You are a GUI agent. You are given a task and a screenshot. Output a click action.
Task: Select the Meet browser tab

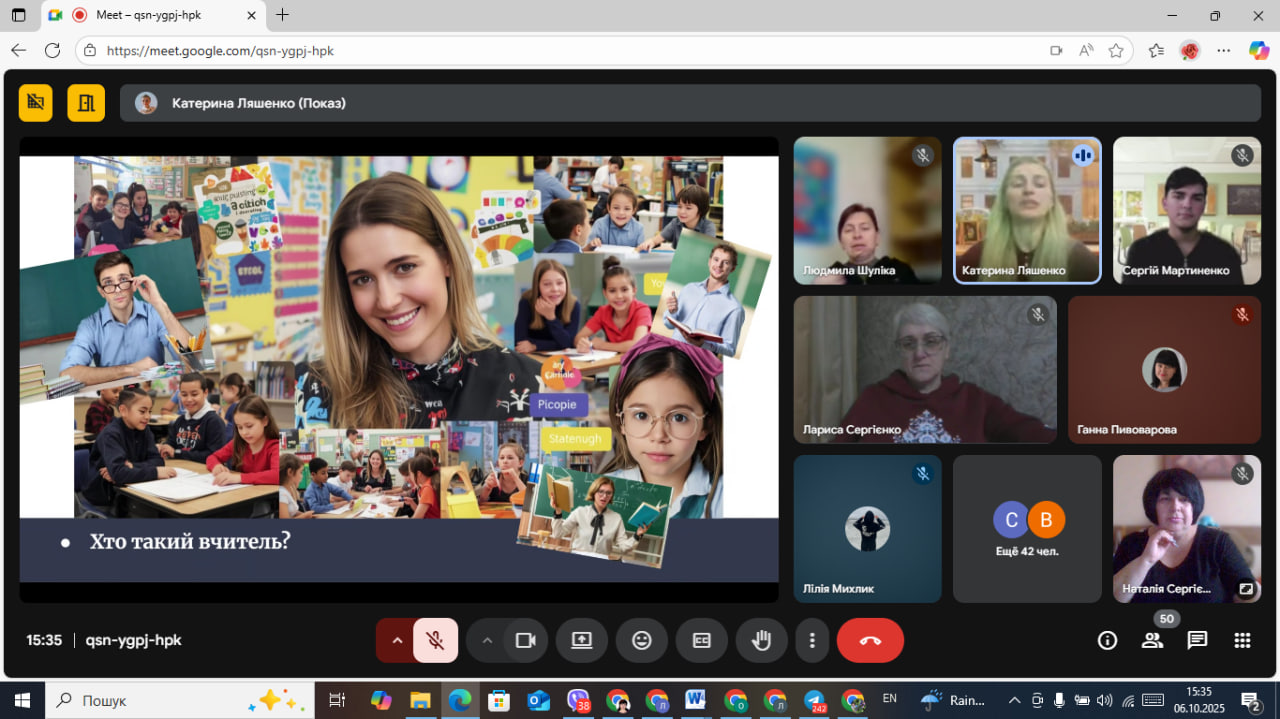tap(150, 15)
